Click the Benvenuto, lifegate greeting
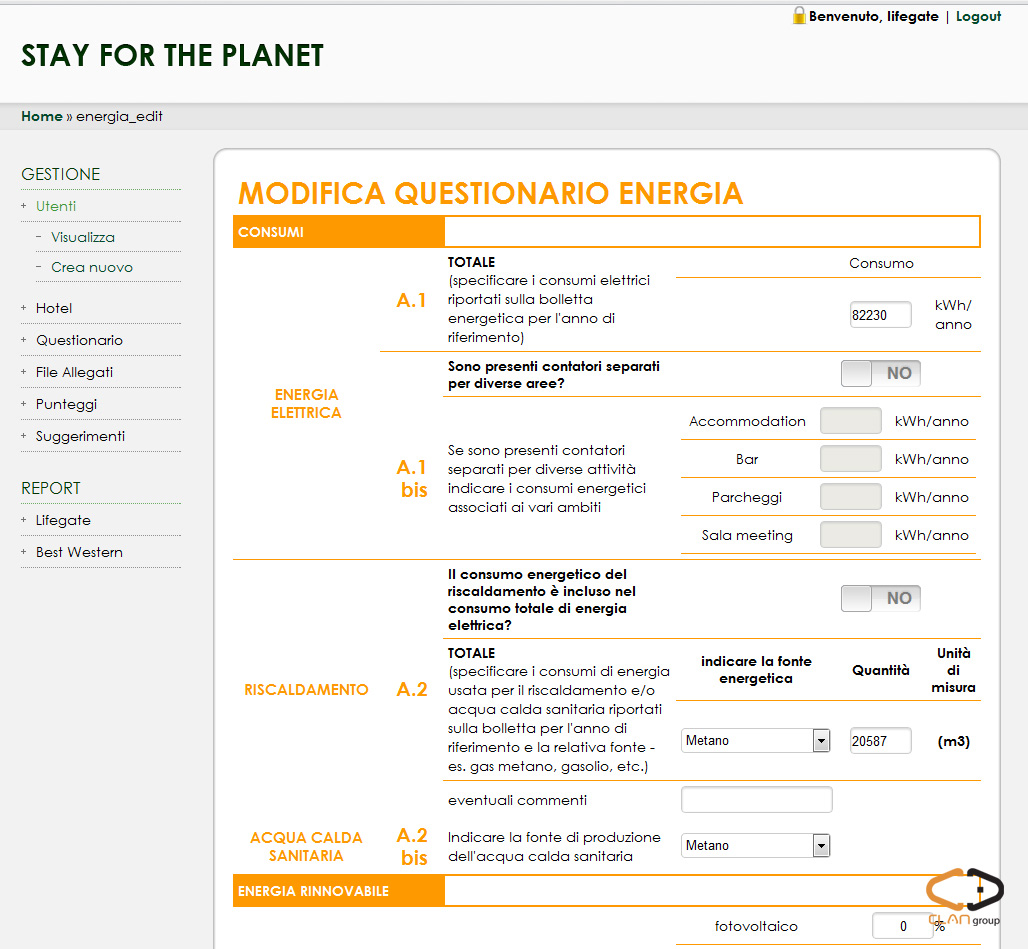Image resolution: width=1028 pixels, height=949 pixels. point(873,16)
